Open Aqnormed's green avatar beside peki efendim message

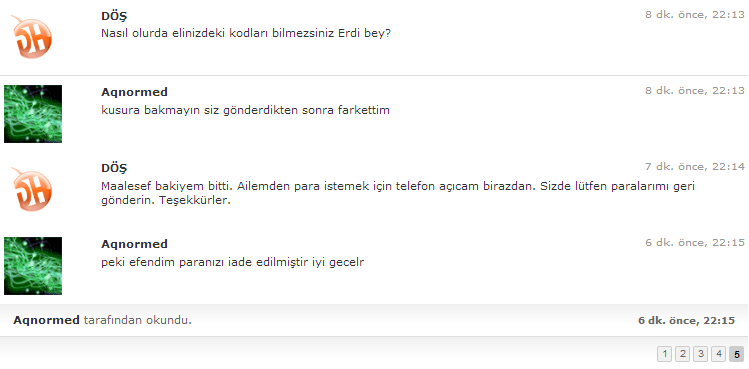click(33, 266)
